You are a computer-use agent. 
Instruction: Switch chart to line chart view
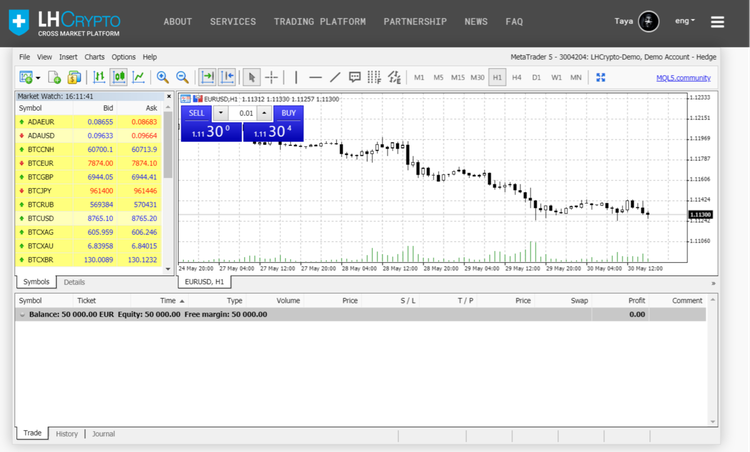(x=138, y=77)
